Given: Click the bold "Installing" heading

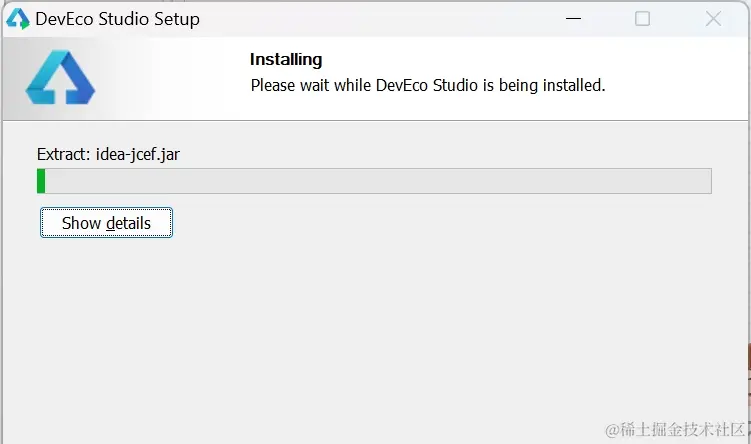Looking at the screenshot, I should point(286,60).
